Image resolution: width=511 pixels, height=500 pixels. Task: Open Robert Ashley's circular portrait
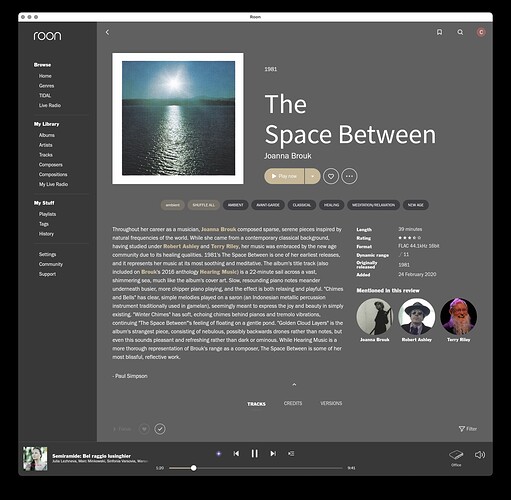click(417, 316)
